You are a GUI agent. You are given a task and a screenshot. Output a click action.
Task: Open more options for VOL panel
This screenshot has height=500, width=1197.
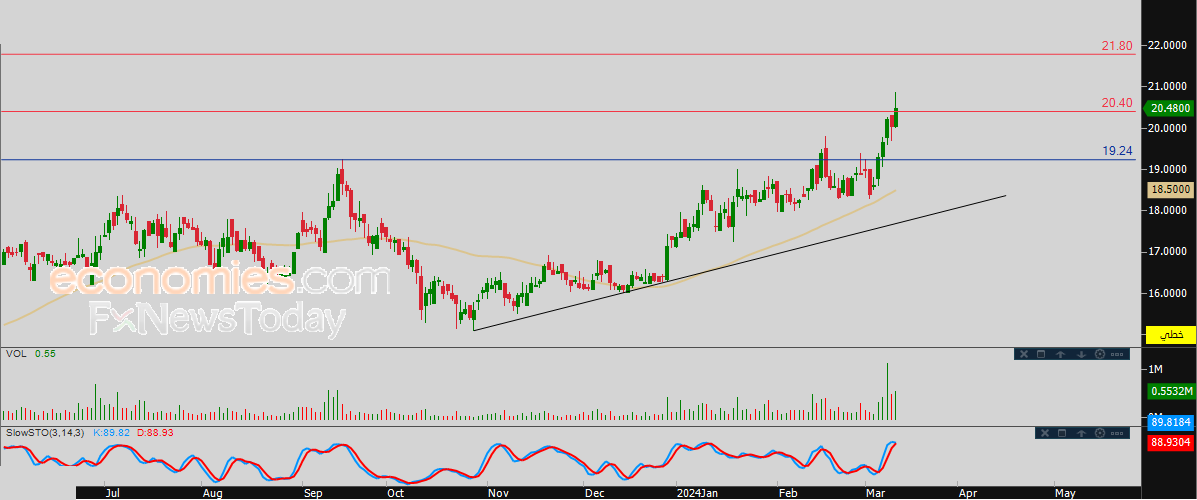[1117, 354]
